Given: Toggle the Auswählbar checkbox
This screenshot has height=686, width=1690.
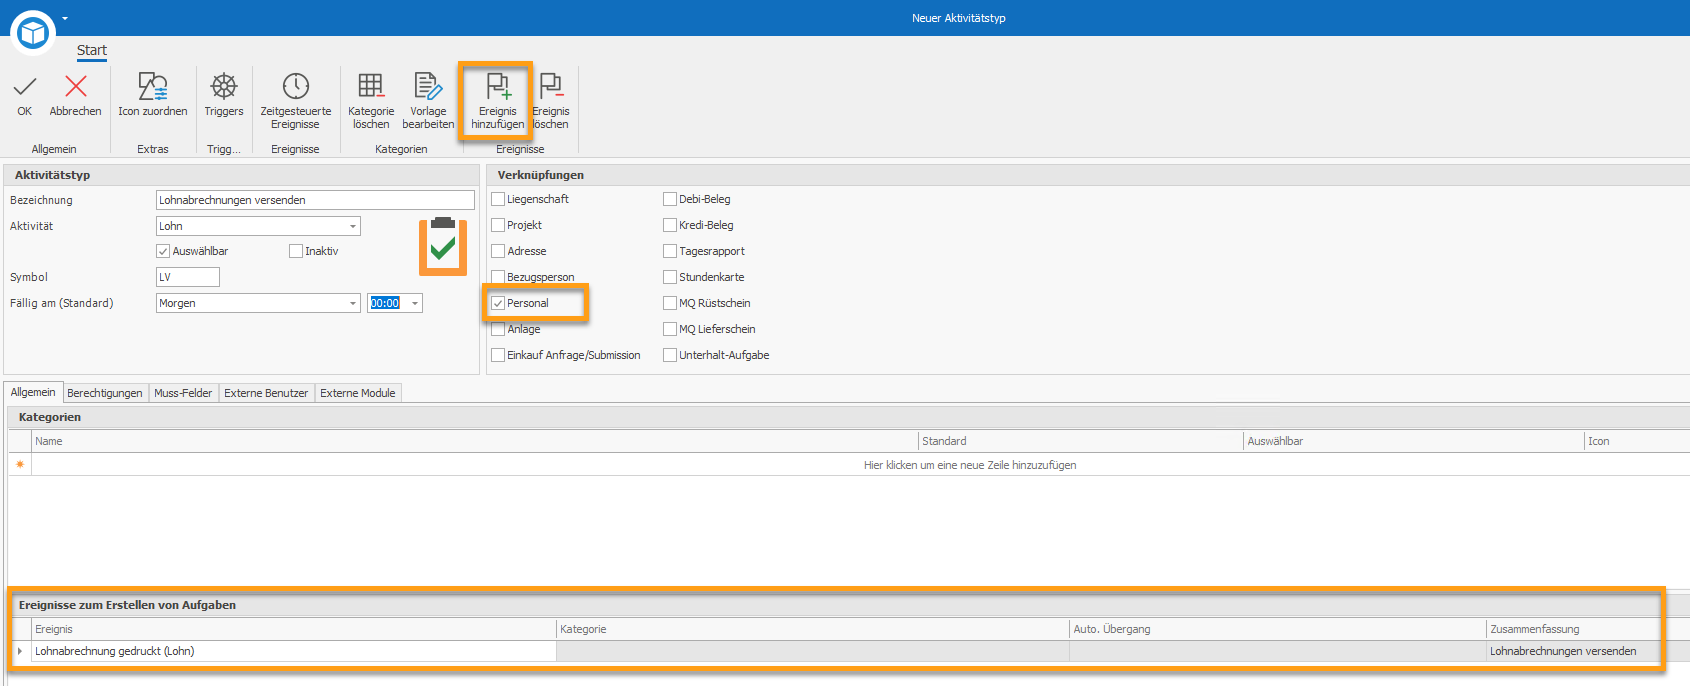Looking at the screenshot, I should point(163,251).
